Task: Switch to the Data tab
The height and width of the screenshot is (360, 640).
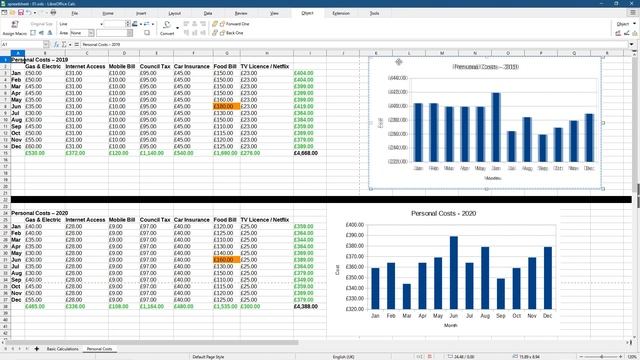Action: click(x=208, y=13)
